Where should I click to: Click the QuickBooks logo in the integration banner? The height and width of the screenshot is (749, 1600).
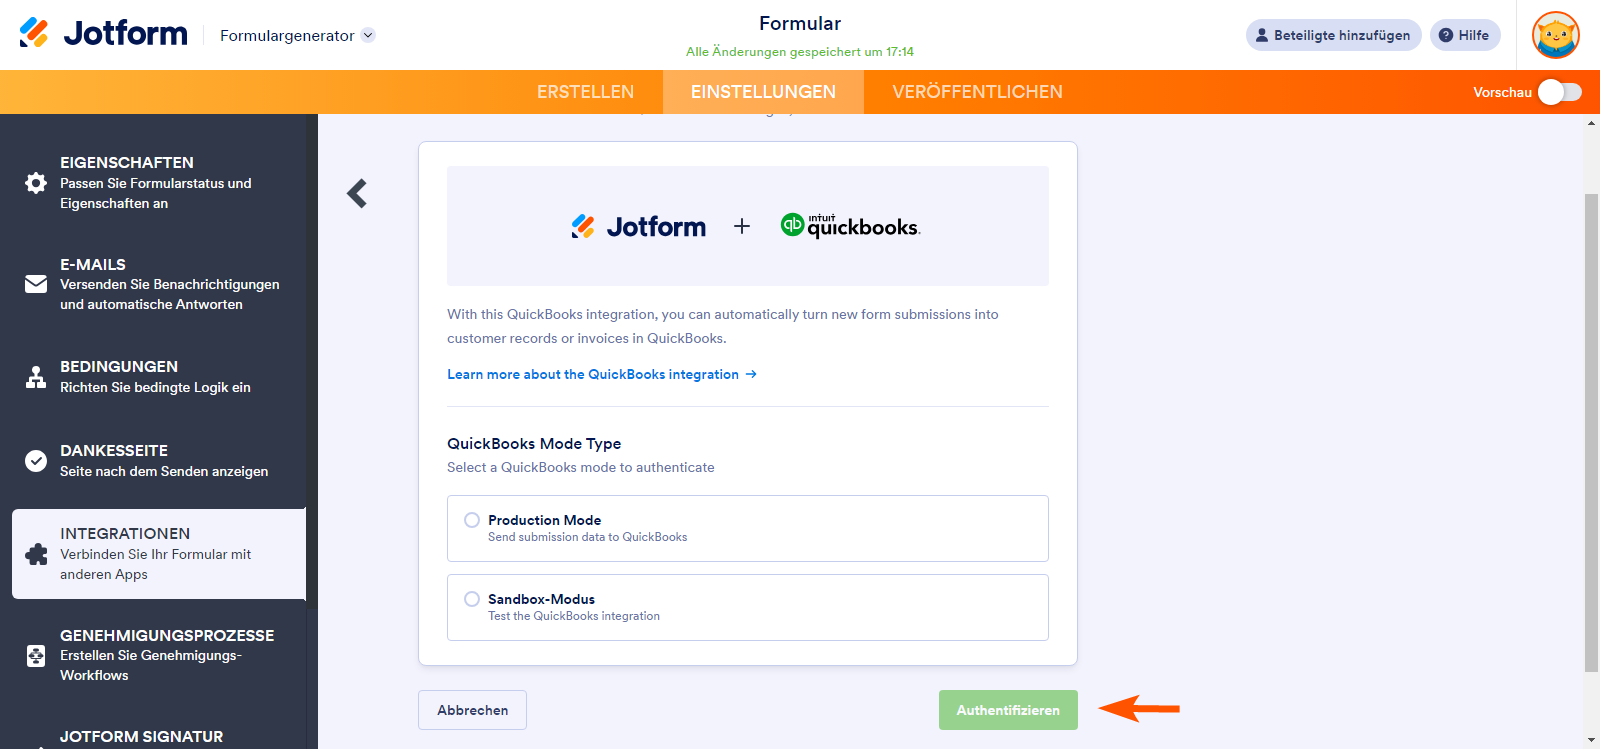(850, 226)
